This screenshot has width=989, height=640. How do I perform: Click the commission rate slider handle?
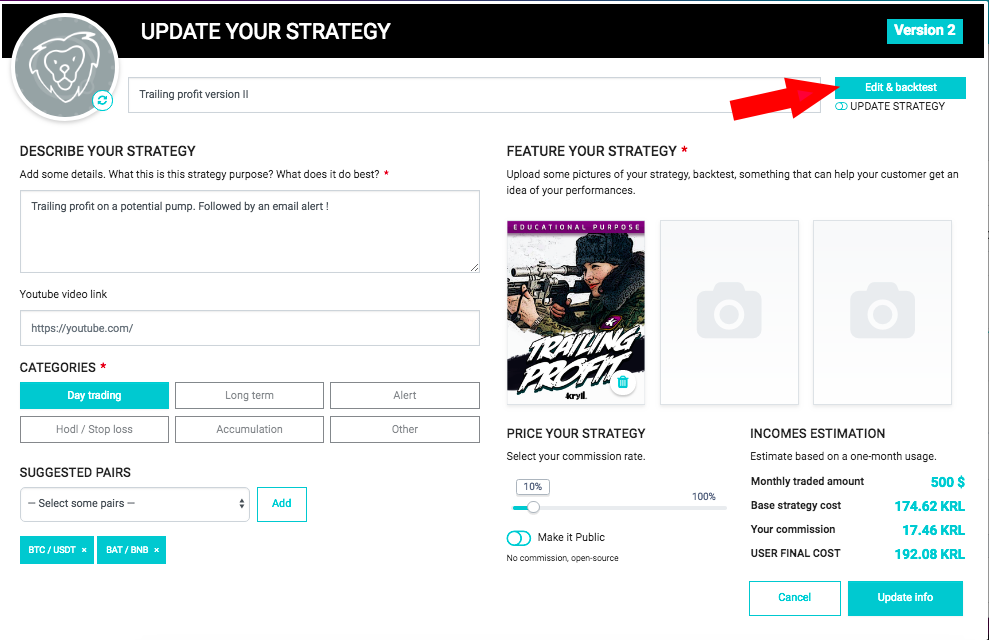[534, 508]
